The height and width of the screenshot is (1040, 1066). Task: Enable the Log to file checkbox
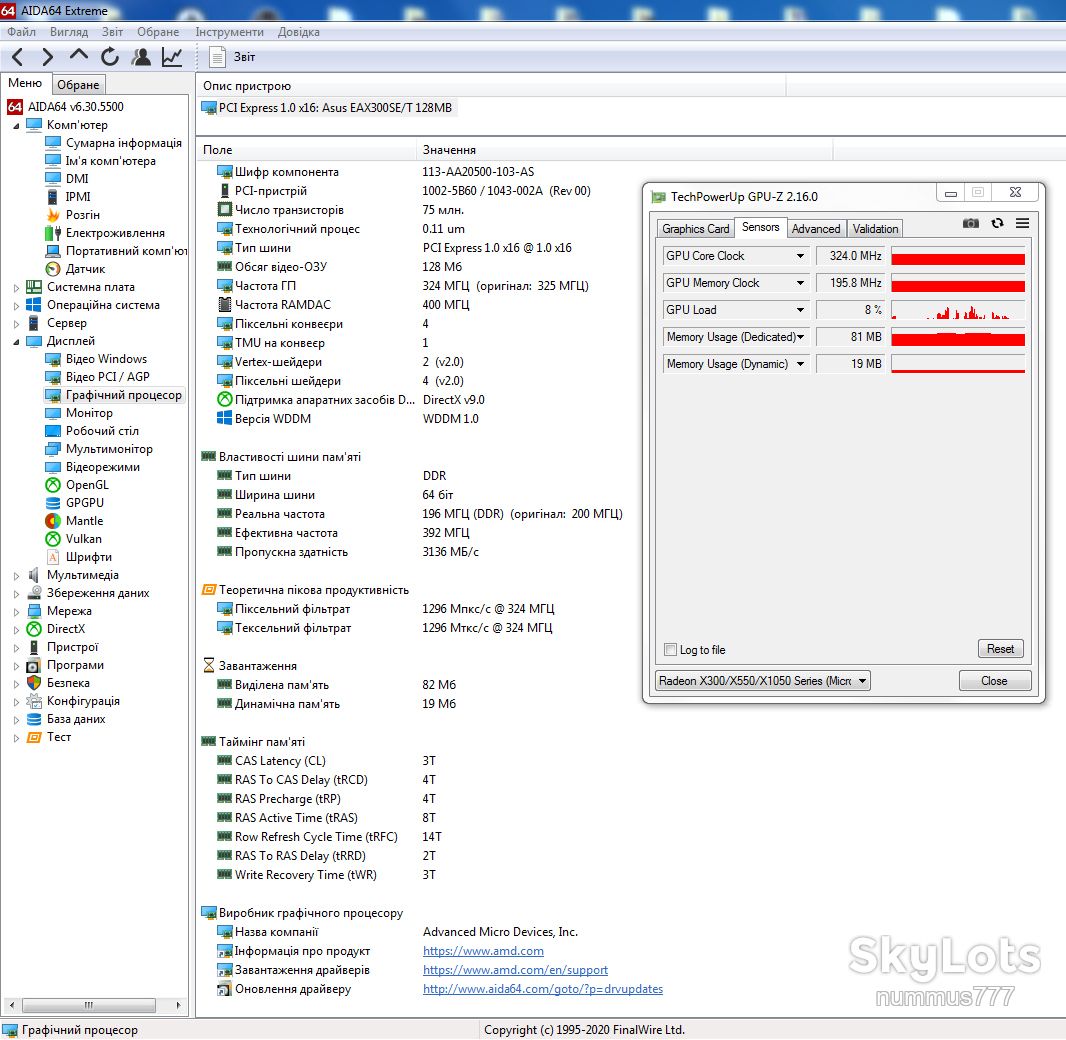pyautogui.click(x=670, y=649)
